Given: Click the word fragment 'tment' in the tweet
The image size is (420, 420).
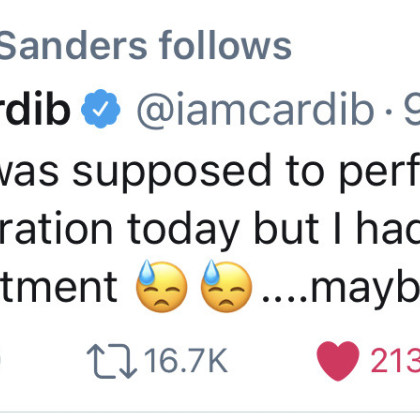Looking at the screenshot, I should click(58, 287).
